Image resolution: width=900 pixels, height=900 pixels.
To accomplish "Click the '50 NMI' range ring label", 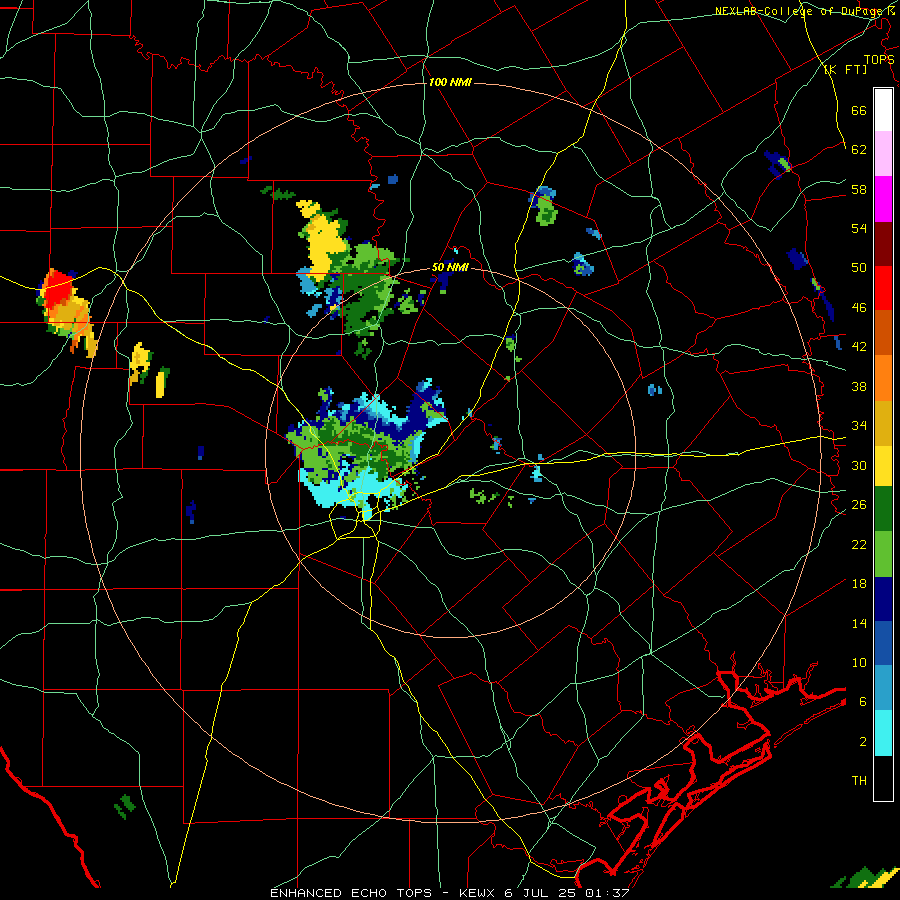I will (451, 267).
